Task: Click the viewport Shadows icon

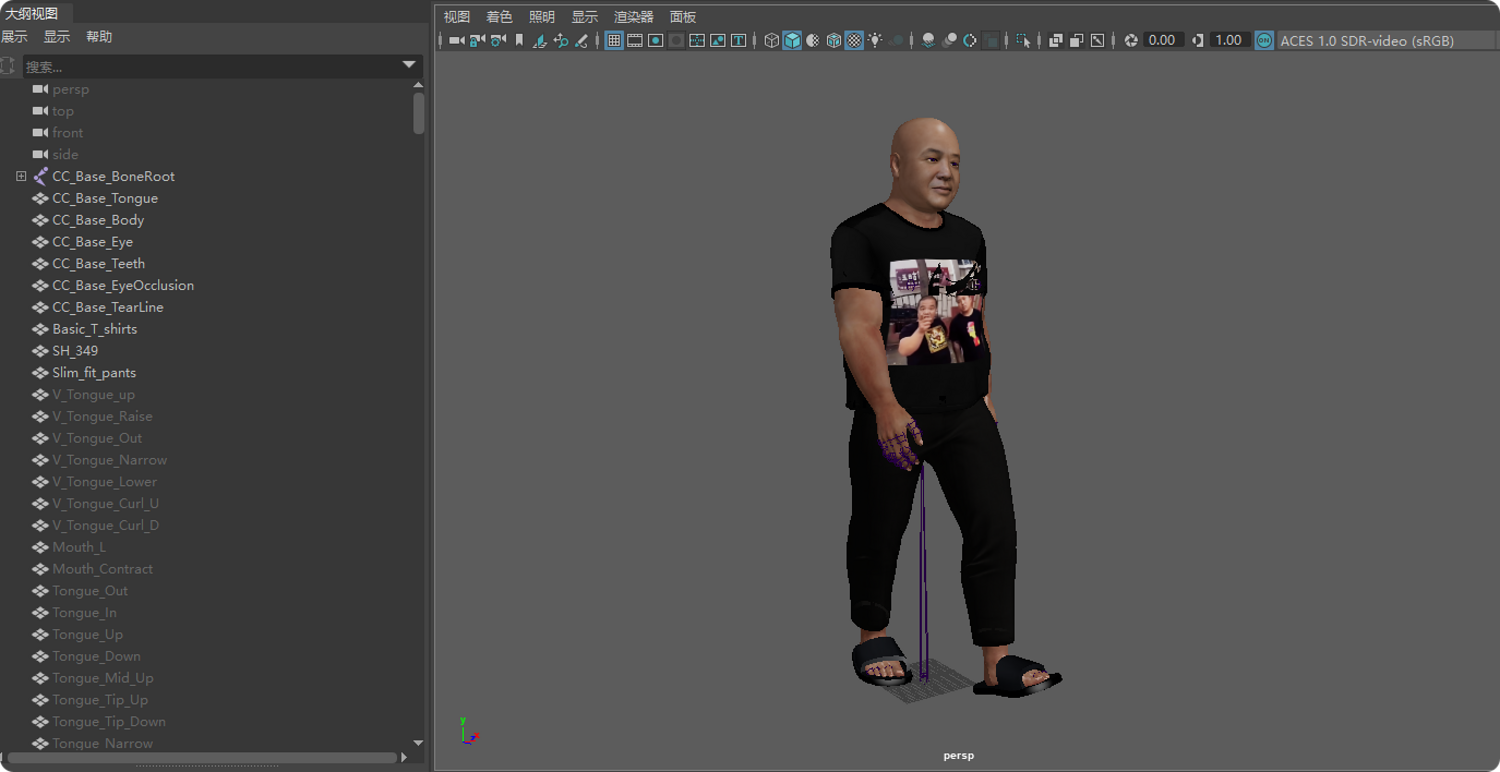Action: tap(896, 41)
